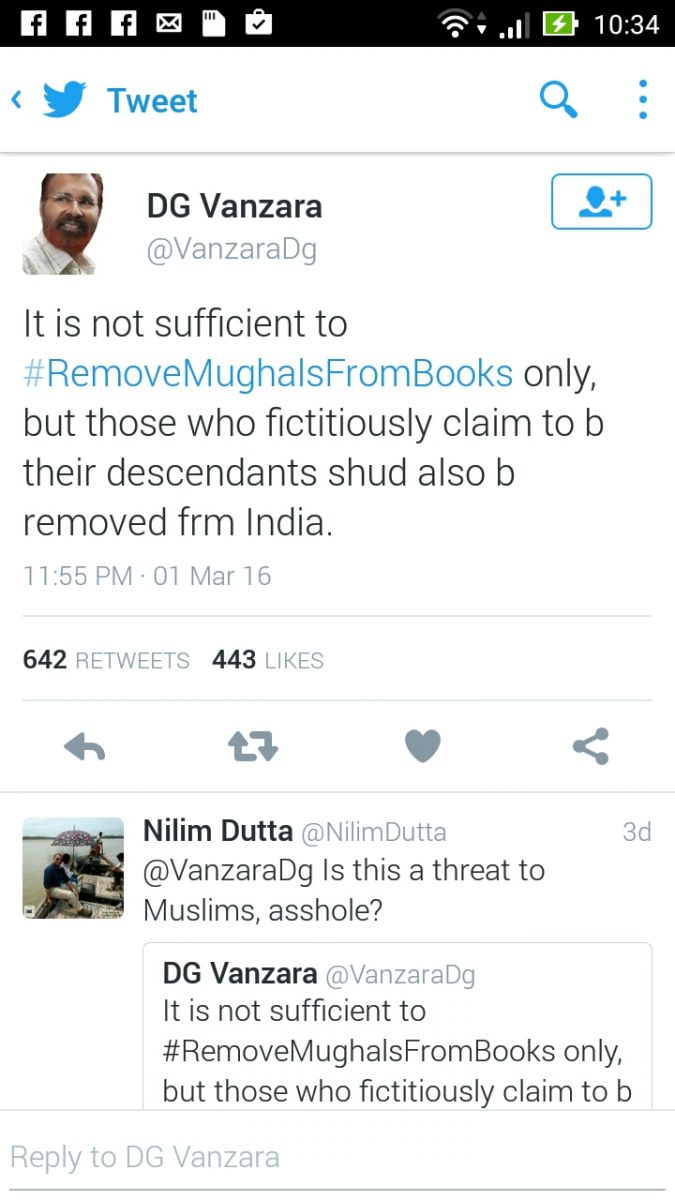This screenshot has height=1200, width=675.
Task: View the 642 retweets list
Action: [x=106, y=660]
